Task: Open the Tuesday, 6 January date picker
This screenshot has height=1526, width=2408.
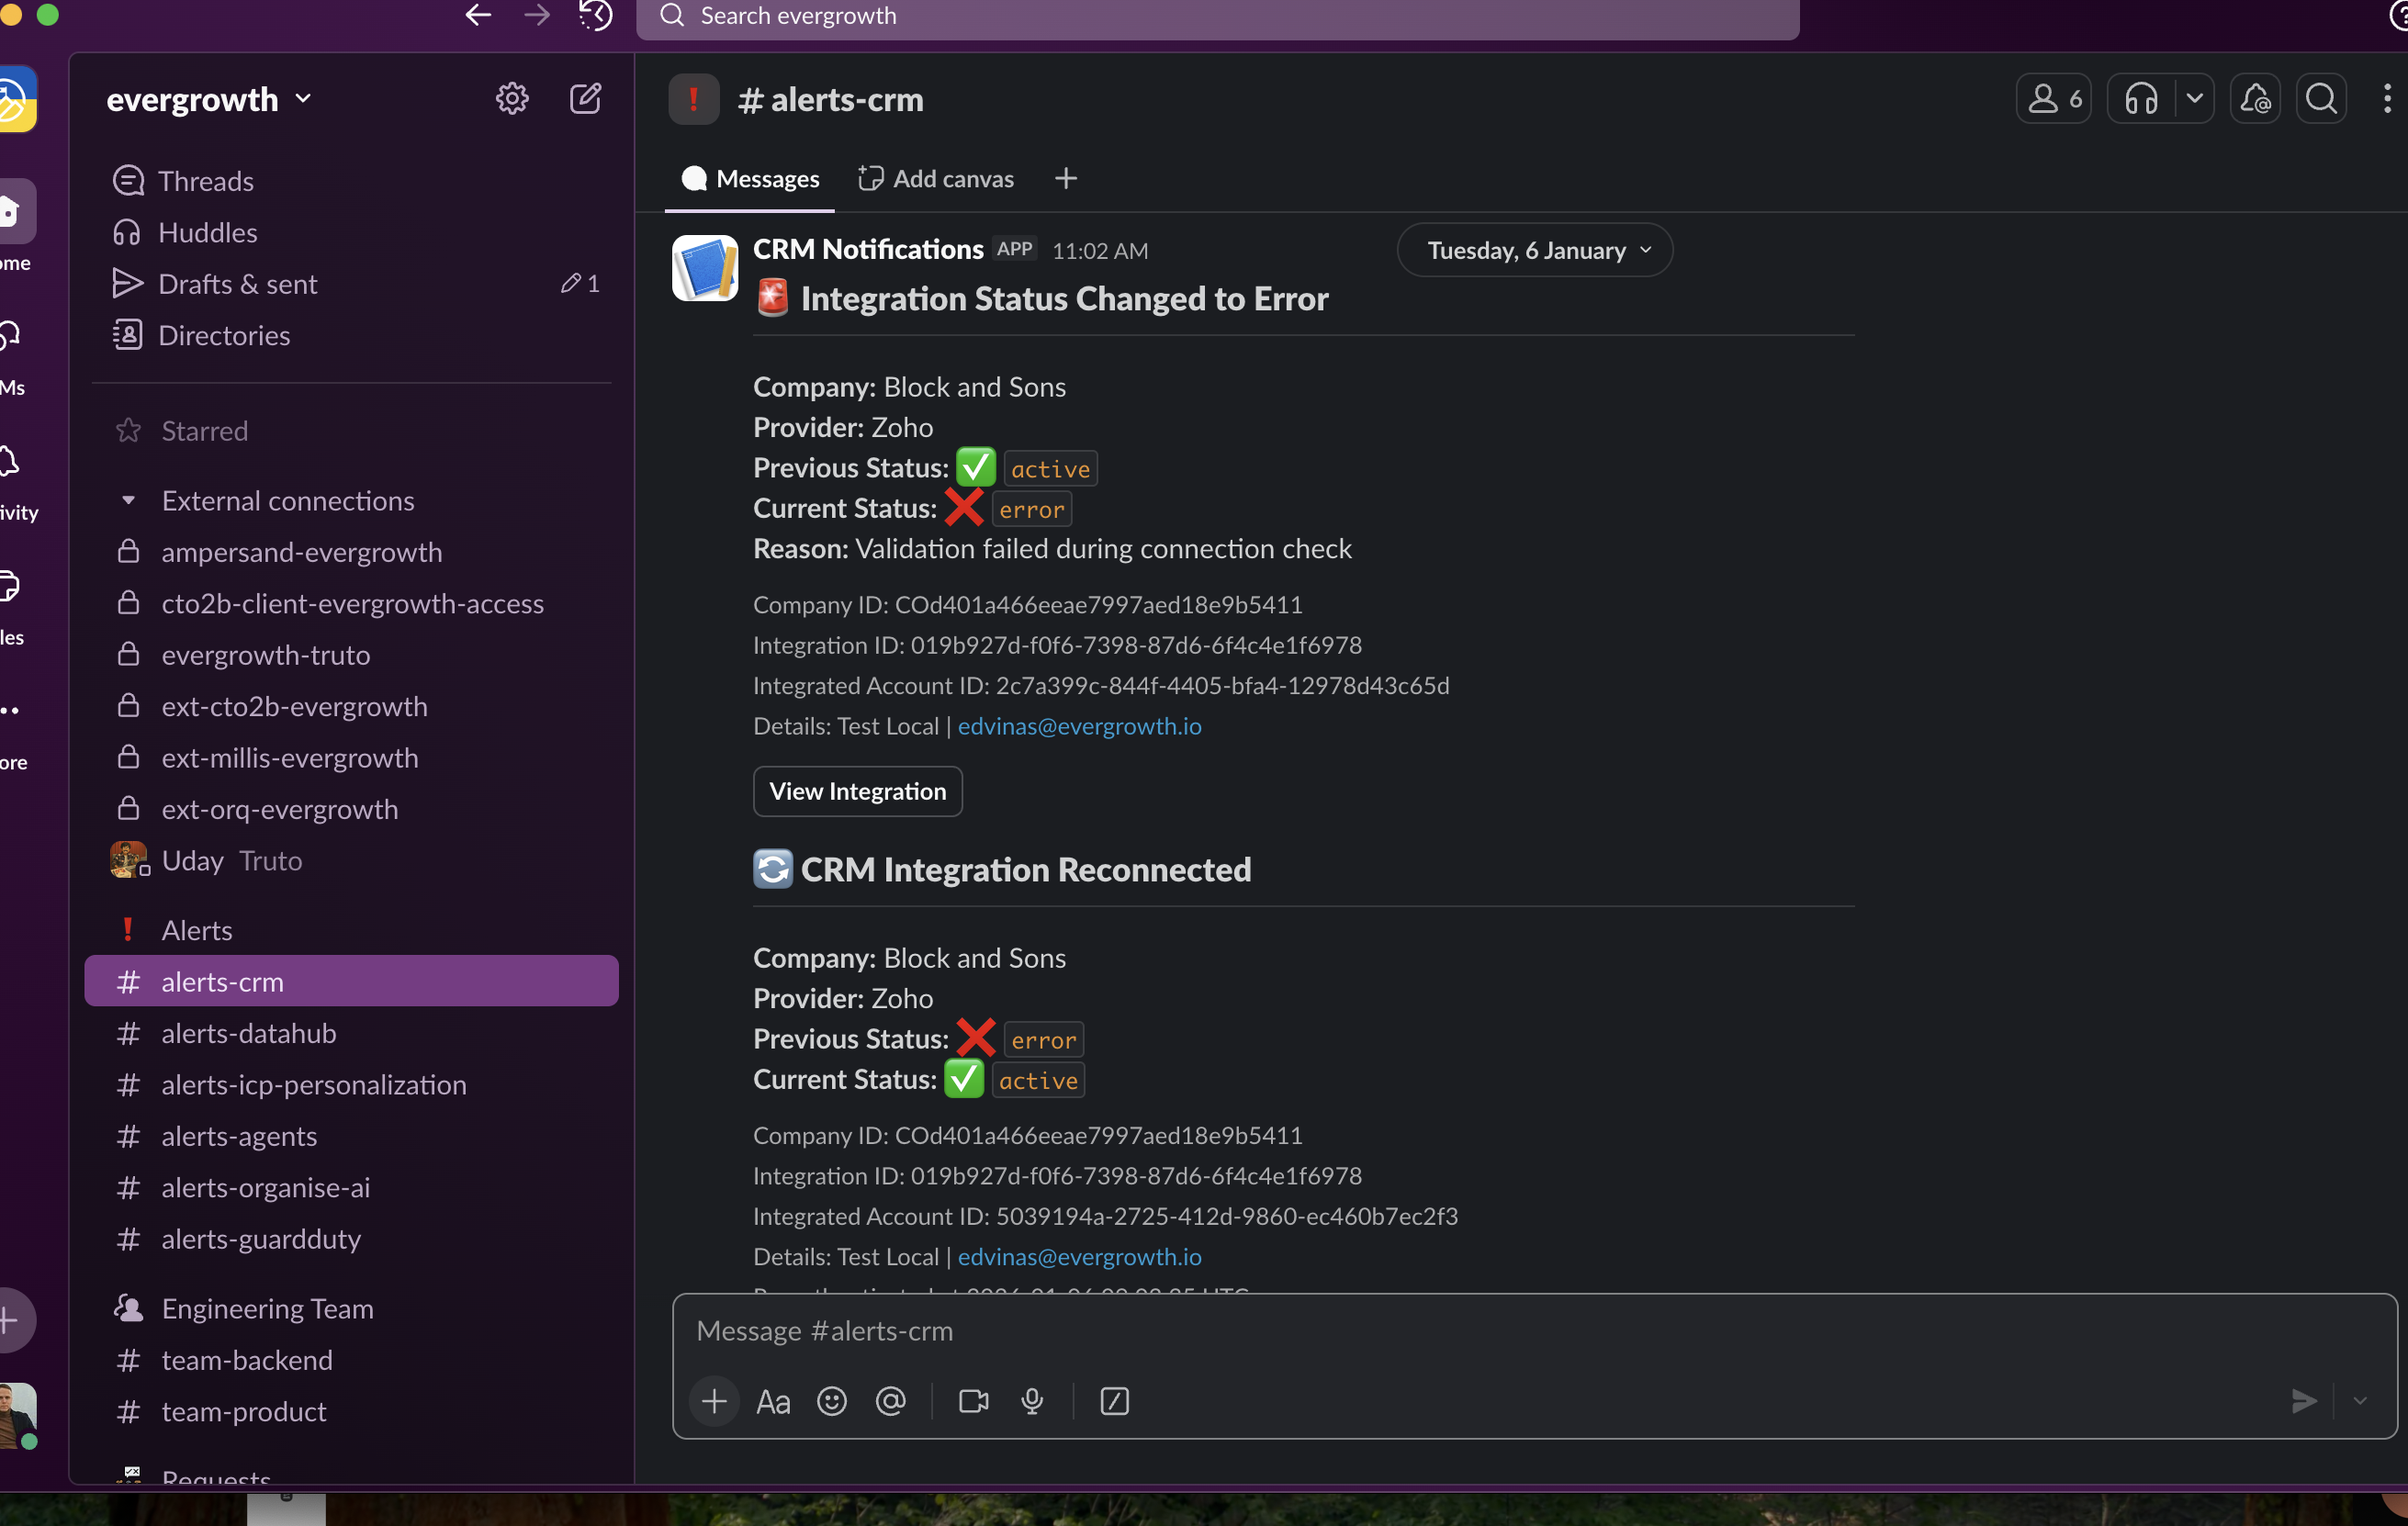Action: [x=1534, y=250]
